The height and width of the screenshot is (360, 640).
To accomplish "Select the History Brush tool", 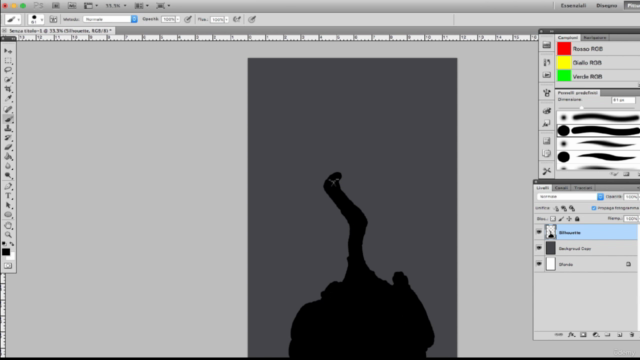I will point(8,138).
